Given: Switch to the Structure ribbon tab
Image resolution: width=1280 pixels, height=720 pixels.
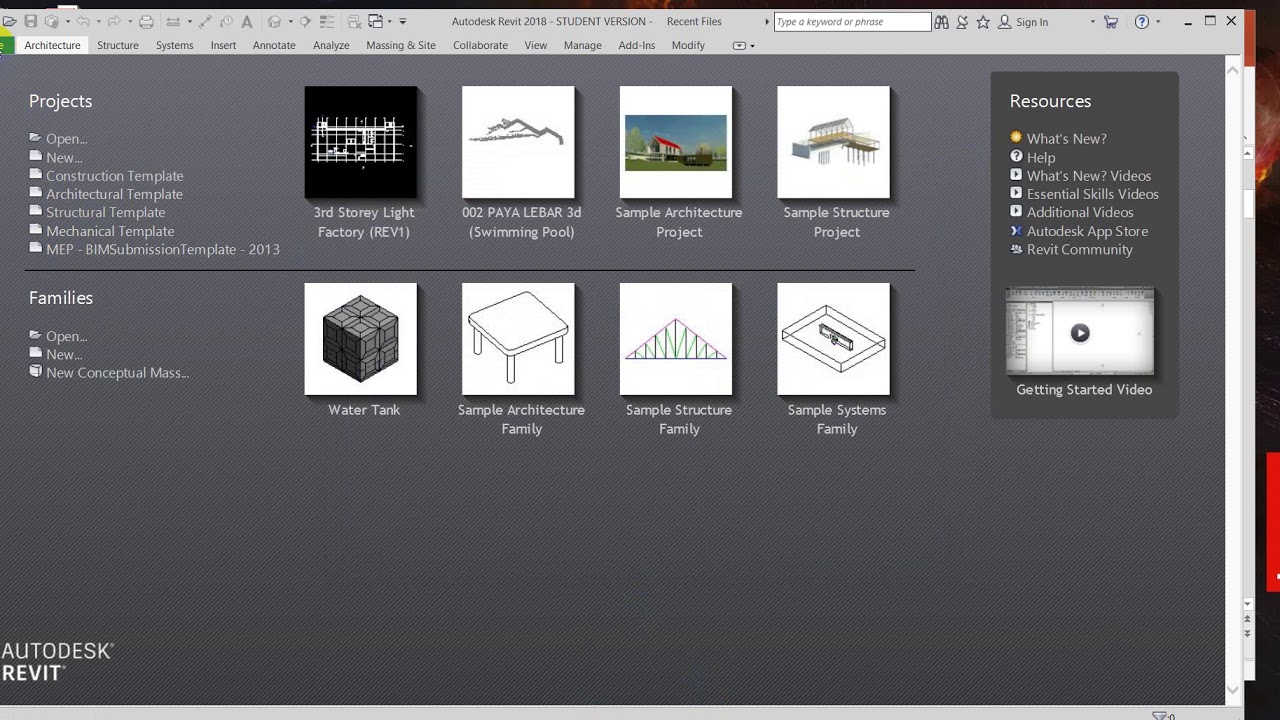Looking at the screenshot, I should pos(118,45).
